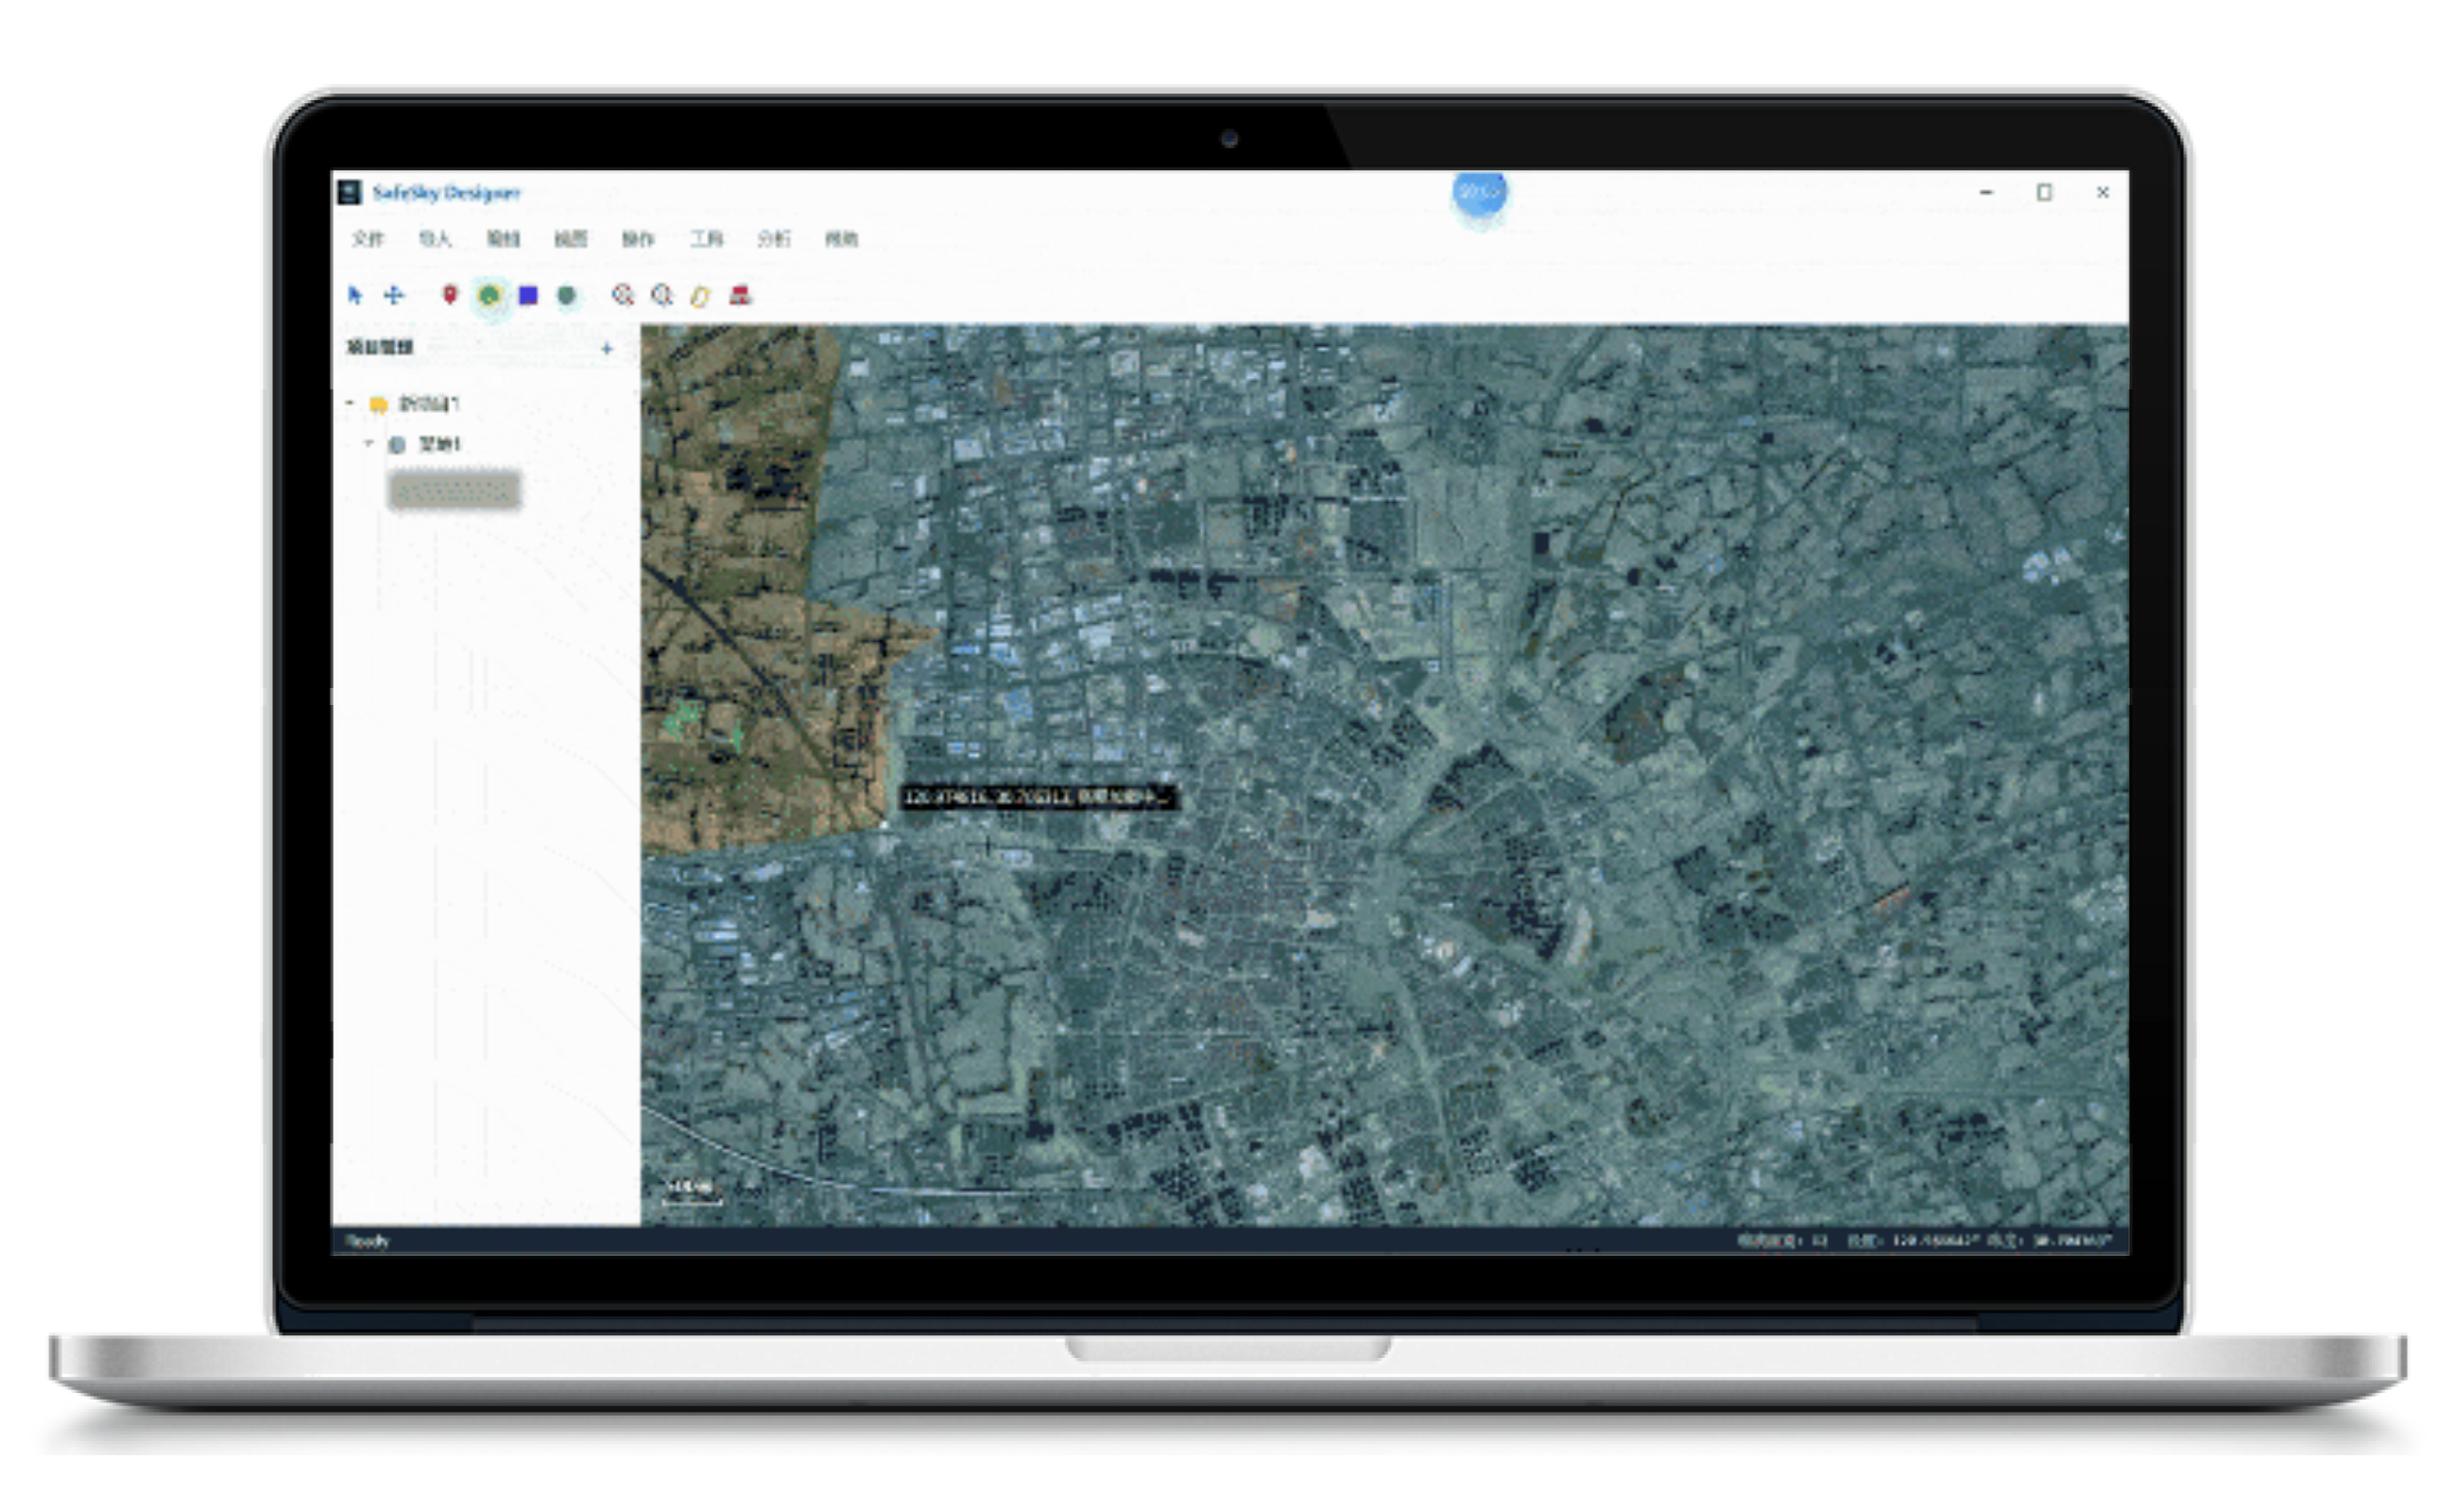Pick the red location marker tool
2457x1512 pixels.
click(450, 295)
